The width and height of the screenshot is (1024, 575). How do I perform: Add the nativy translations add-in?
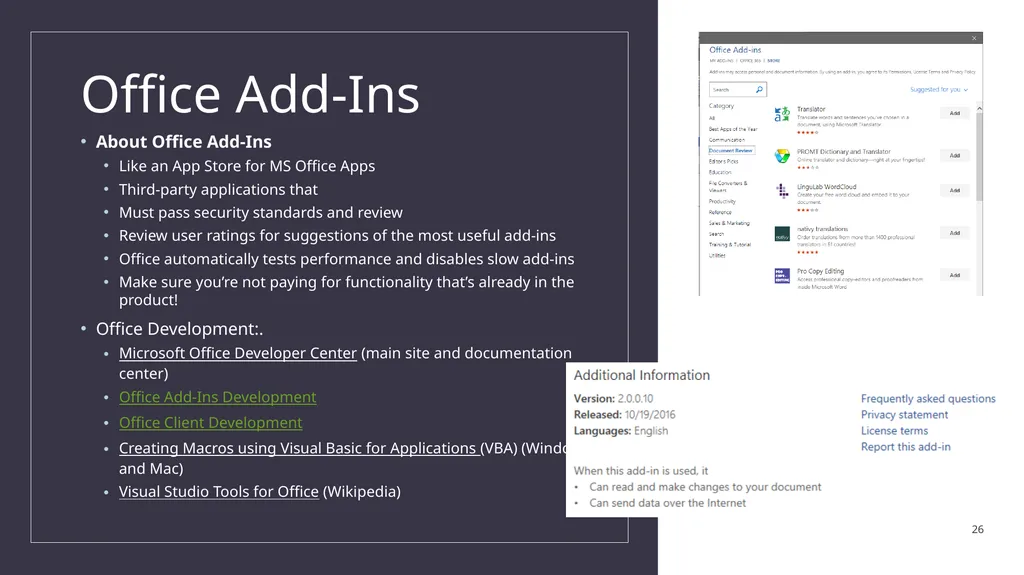point(955,233)
